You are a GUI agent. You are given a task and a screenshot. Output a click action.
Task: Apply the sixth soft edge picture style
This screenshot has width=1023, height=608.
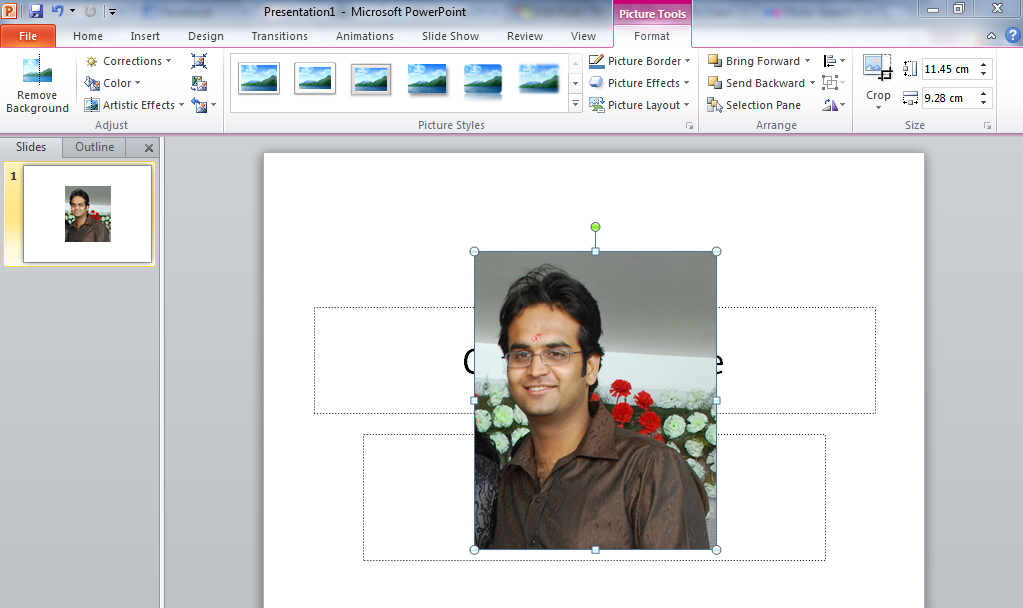539,78
